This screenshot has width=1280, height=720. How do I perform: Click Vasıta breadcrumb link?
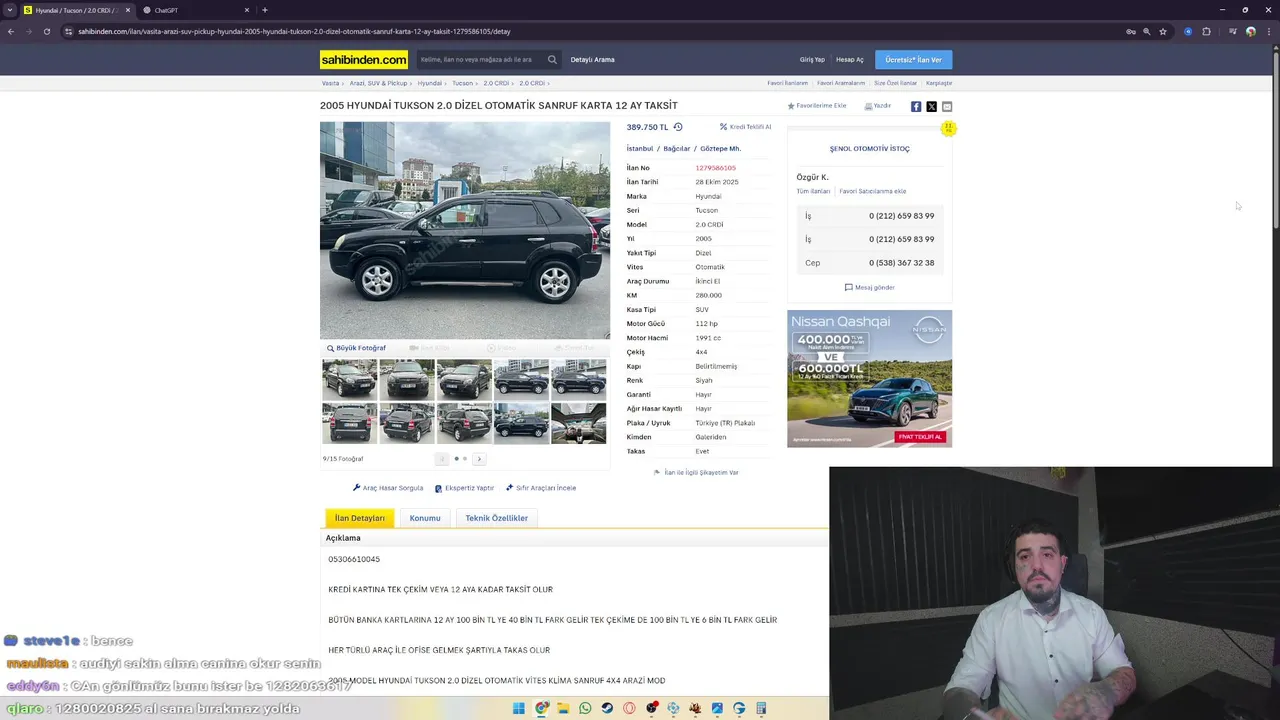330,83
